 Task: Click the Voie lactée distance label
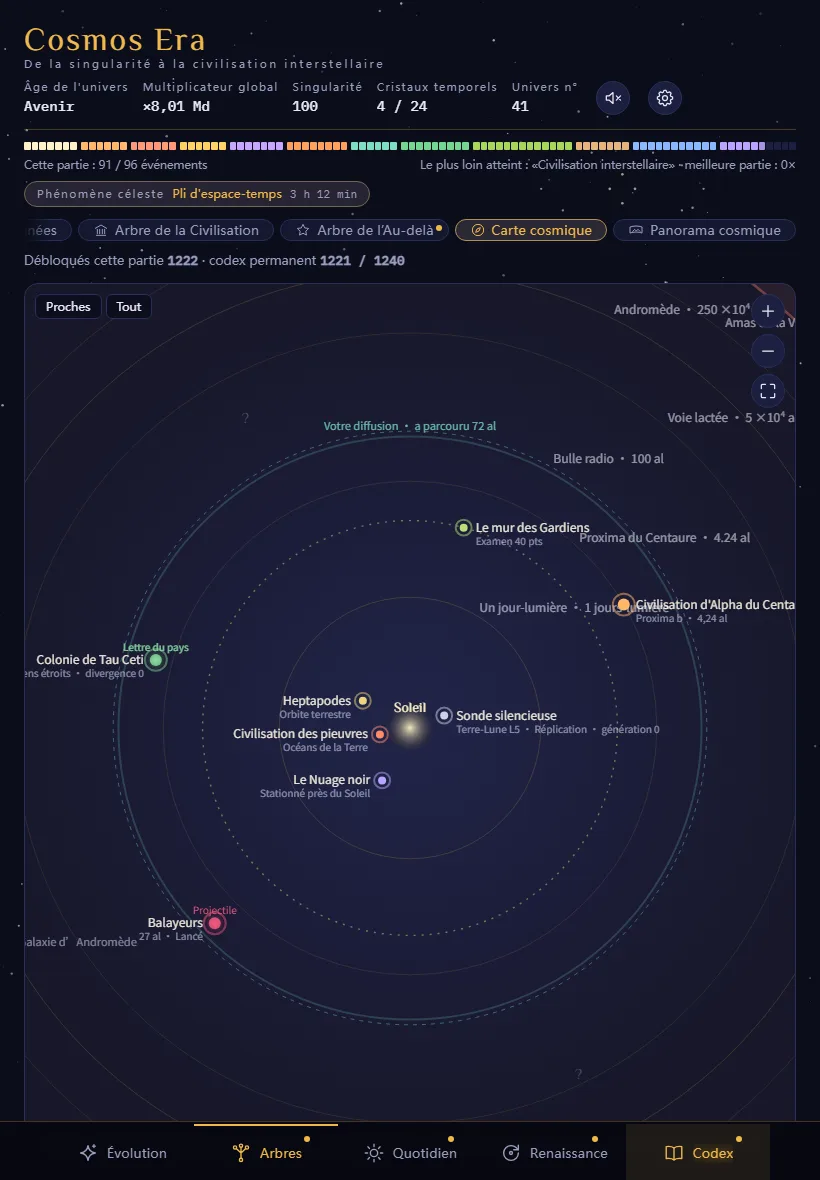(730, 418)
